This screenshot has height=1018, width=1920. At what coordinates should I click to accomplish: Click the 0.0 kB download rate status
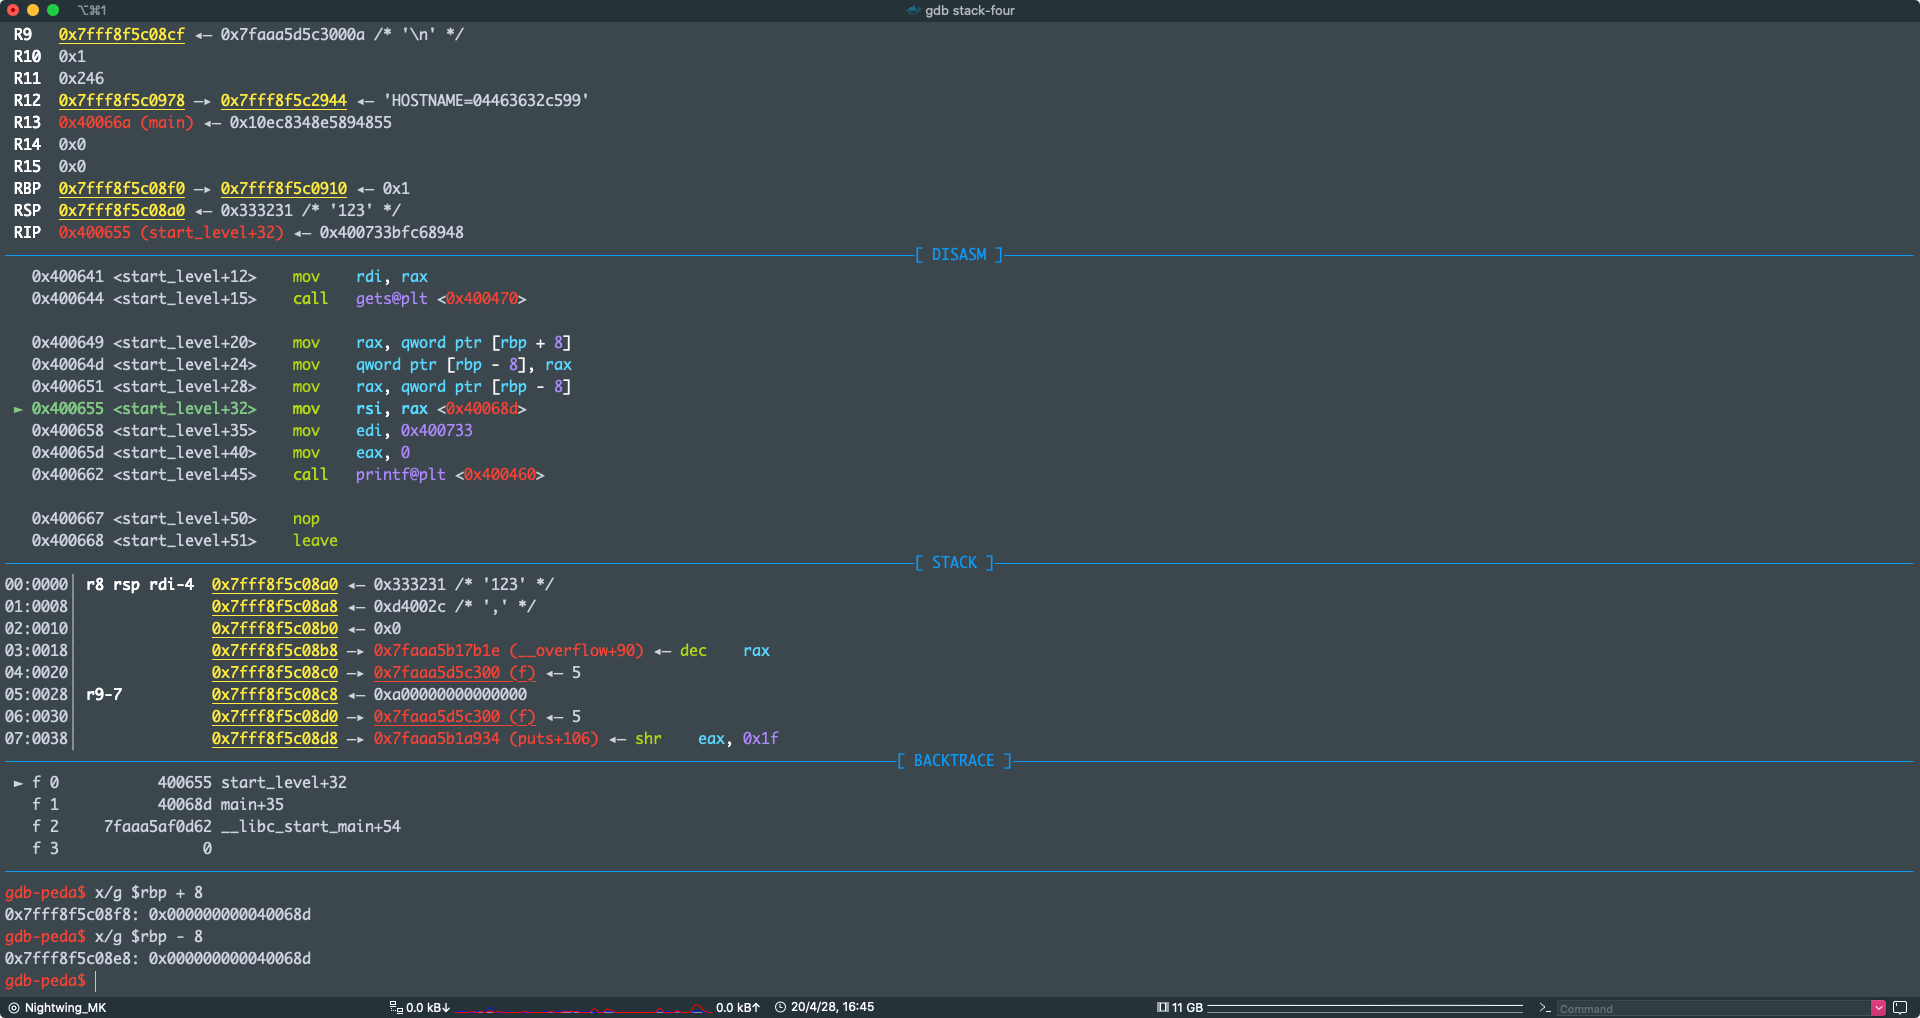tap(428, 1008)
